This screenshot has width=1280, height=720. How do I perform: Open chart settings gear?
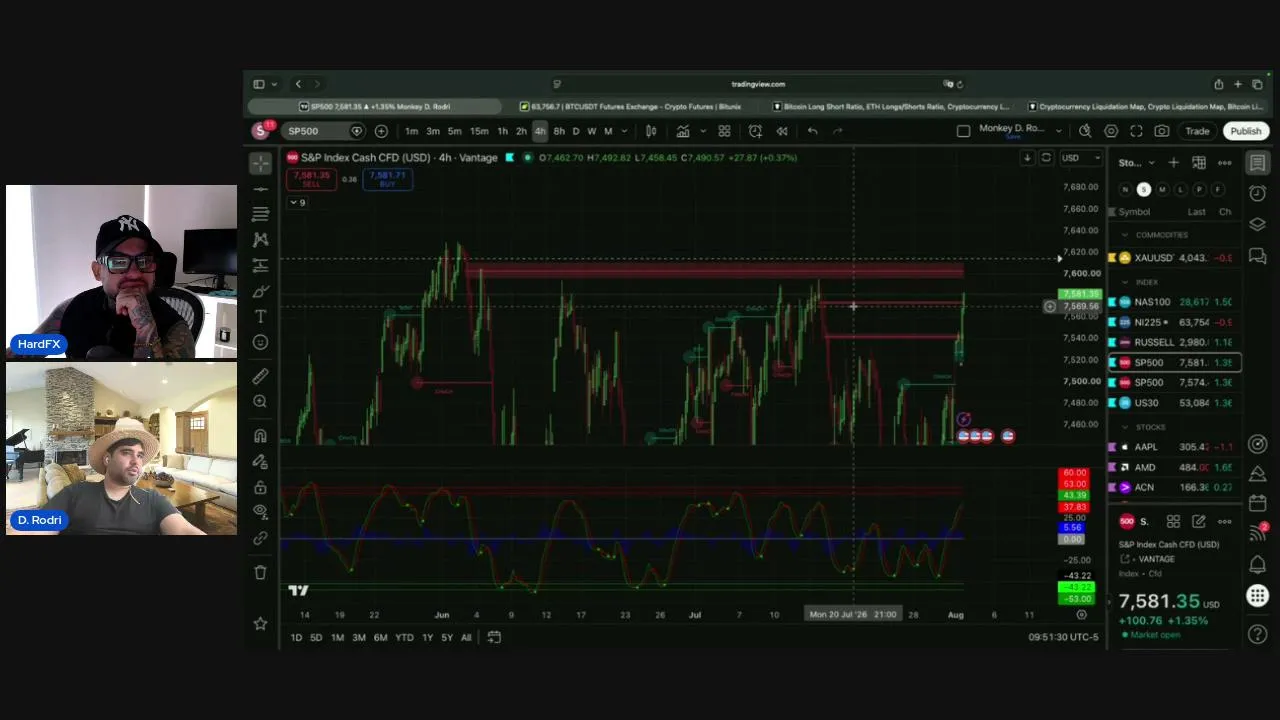click(1111, 131)
